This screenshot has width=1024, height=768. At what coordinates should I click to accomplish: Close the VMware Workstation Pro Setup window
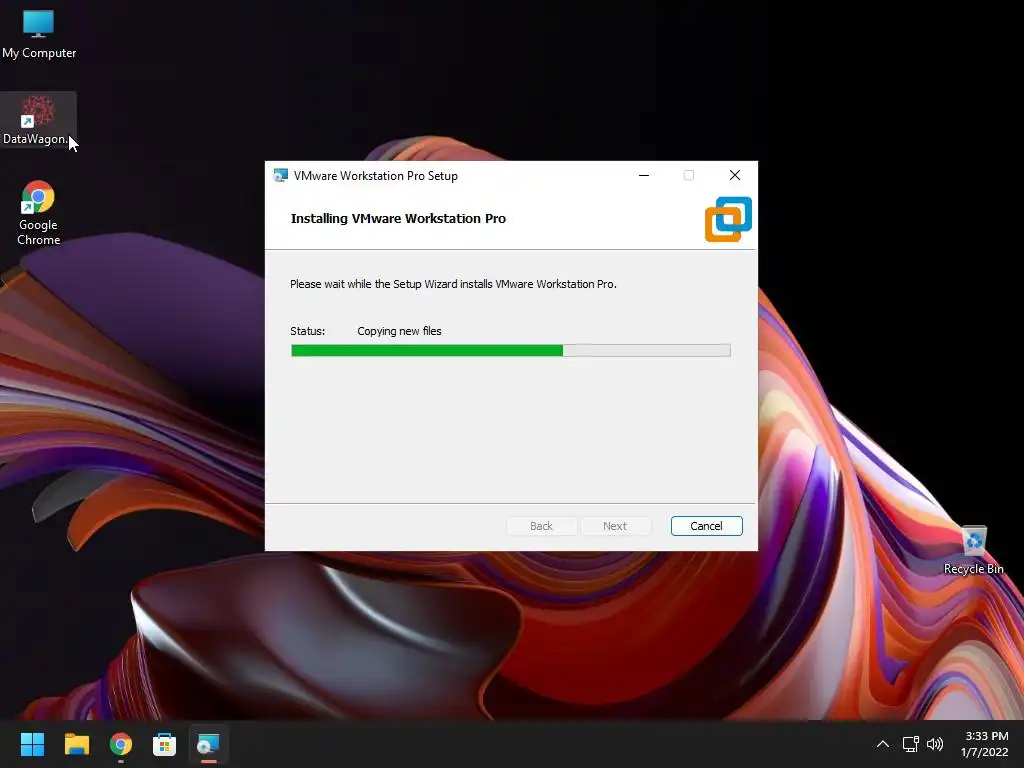point(735,176)
